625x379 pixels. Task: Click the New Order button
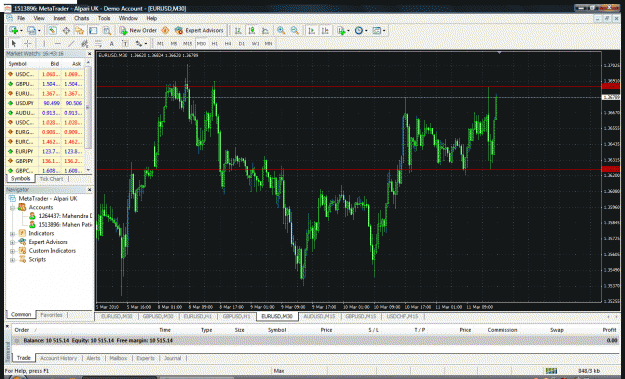tap(138, 30)
